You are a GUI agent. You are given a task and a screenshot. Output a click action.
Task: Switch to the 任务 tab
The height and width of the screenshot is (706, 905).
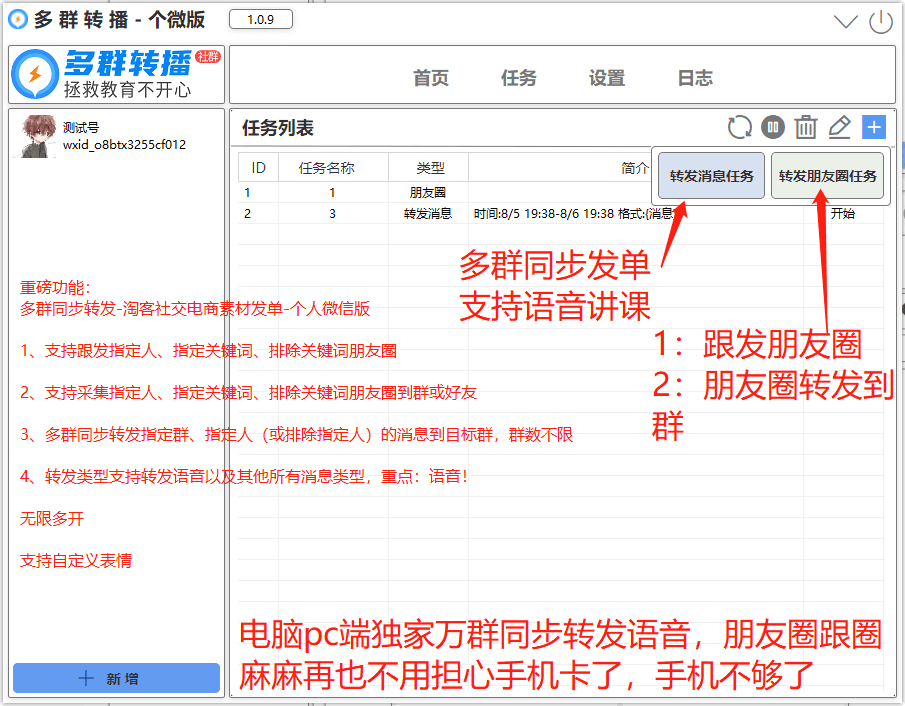(x=518, y=78)
